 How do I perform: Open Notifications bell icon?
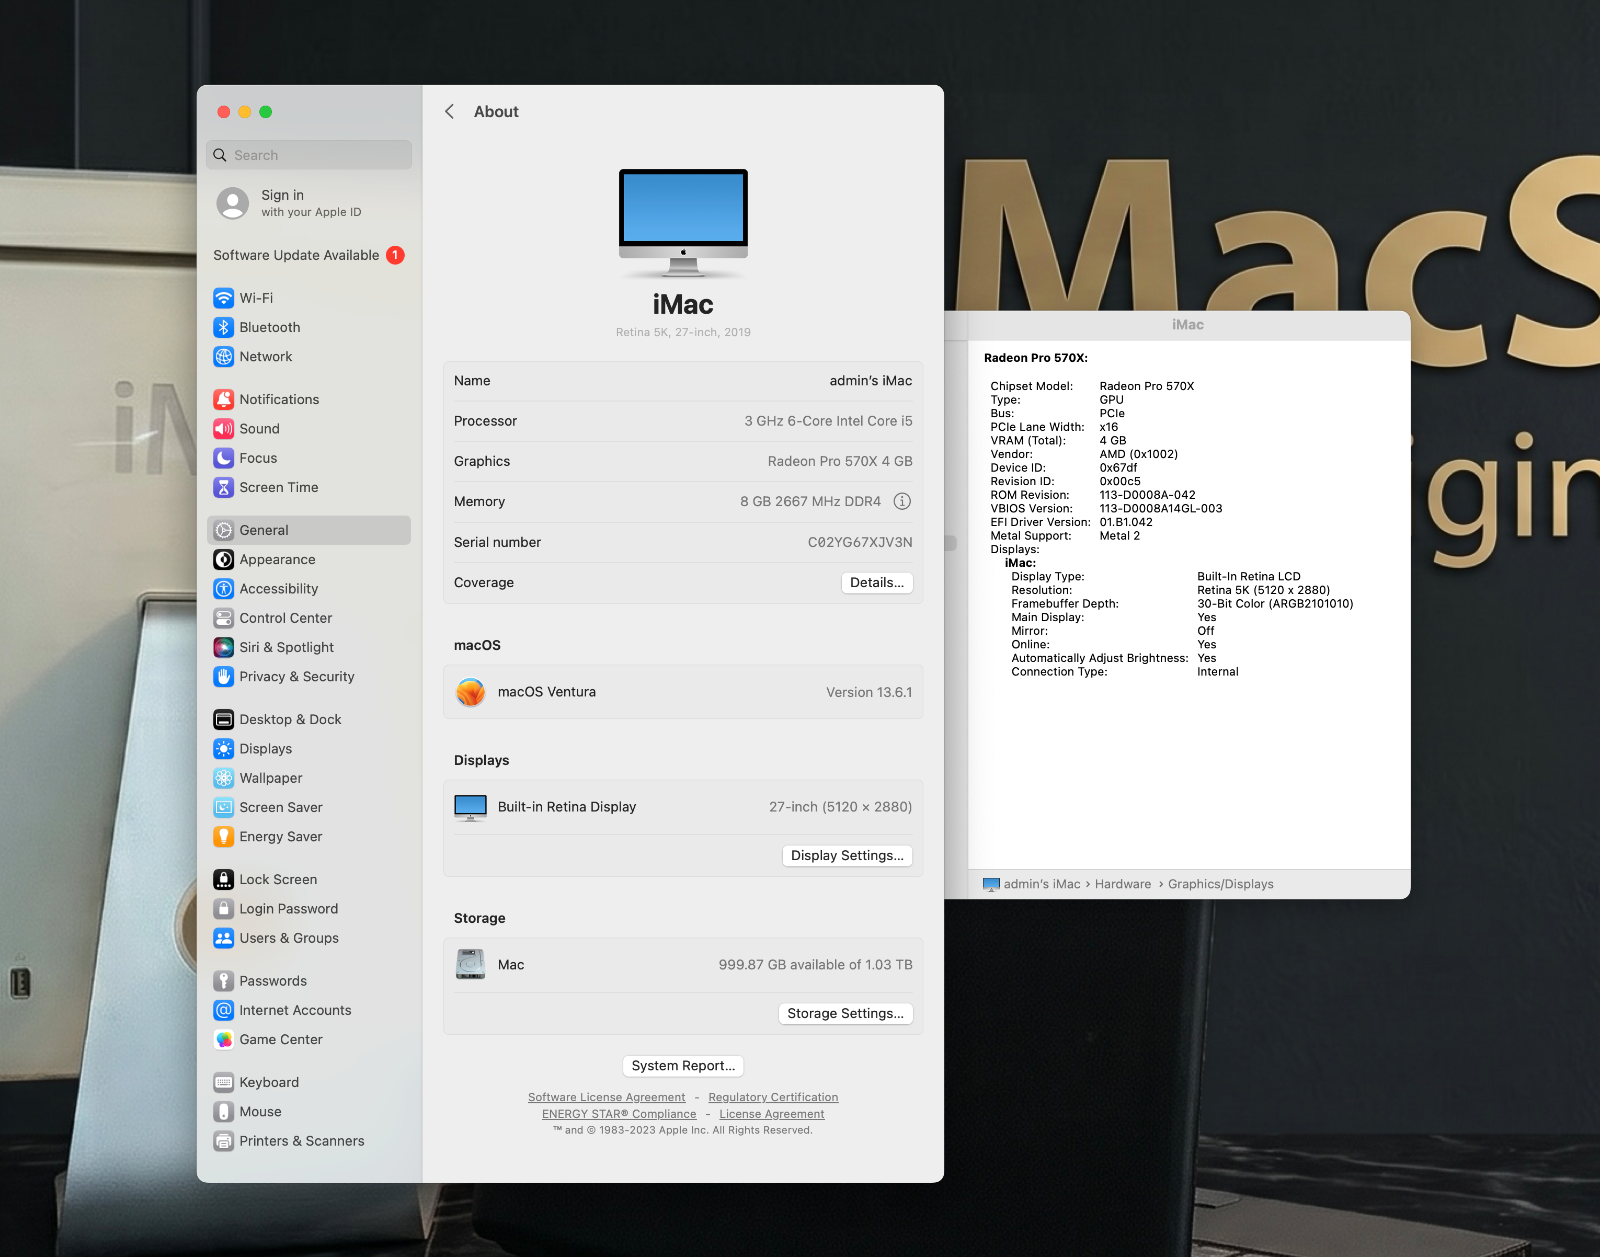click(x=224, y=399)
